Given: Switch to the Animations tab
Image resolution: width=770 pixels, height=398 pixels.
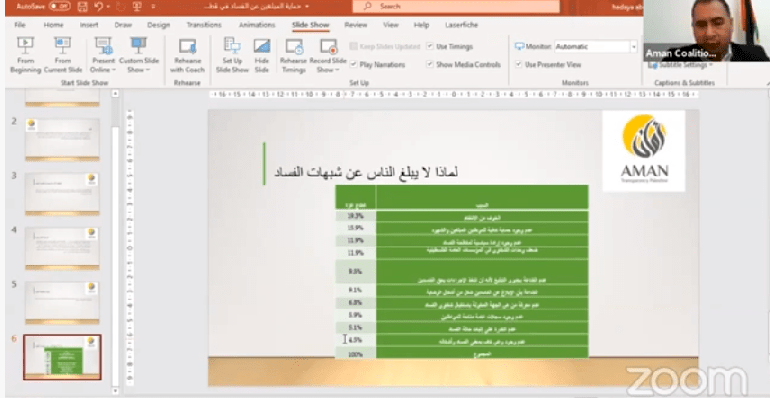Looking at the screenshot, I should (x=257, y=25).
